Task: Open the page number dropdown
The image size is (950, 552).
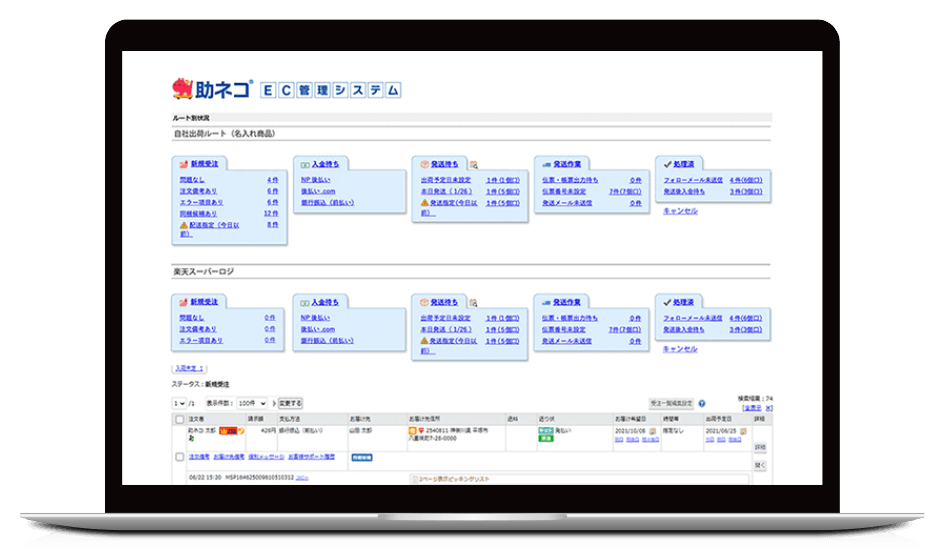Action: [179, 403]
